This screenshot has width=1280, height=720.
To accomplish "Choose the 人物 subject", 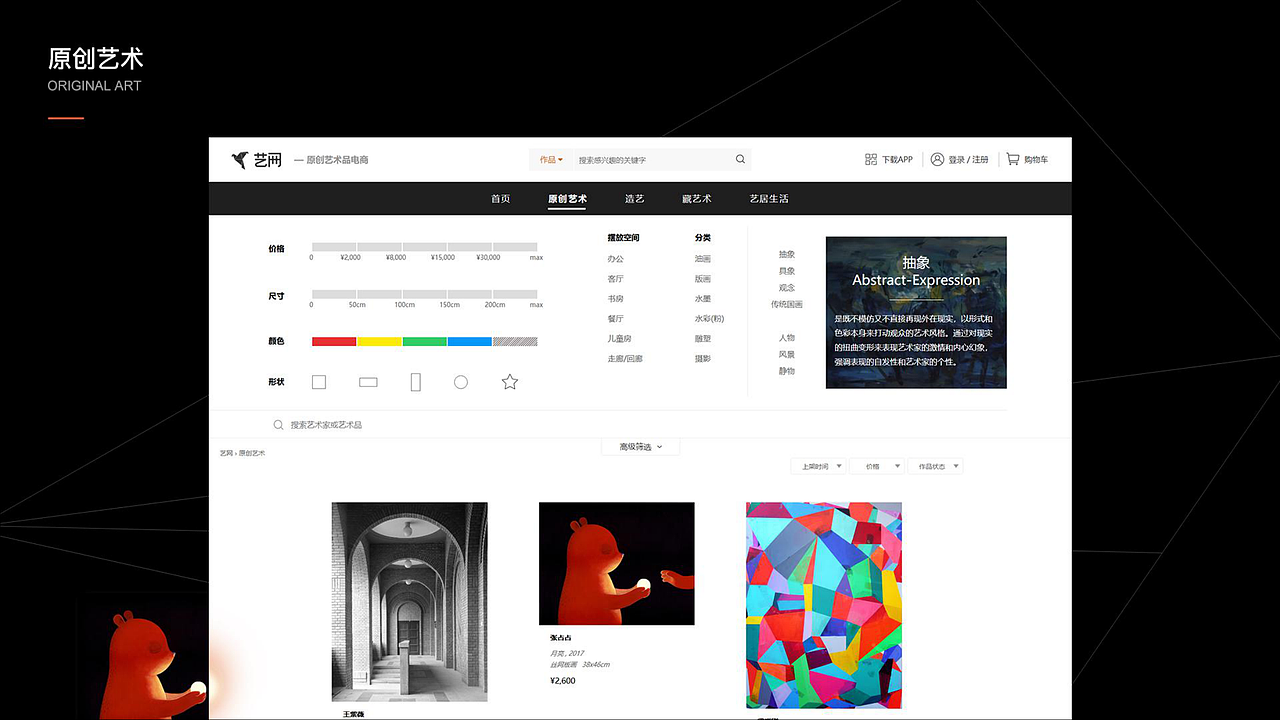I will [x=787, y=338].
